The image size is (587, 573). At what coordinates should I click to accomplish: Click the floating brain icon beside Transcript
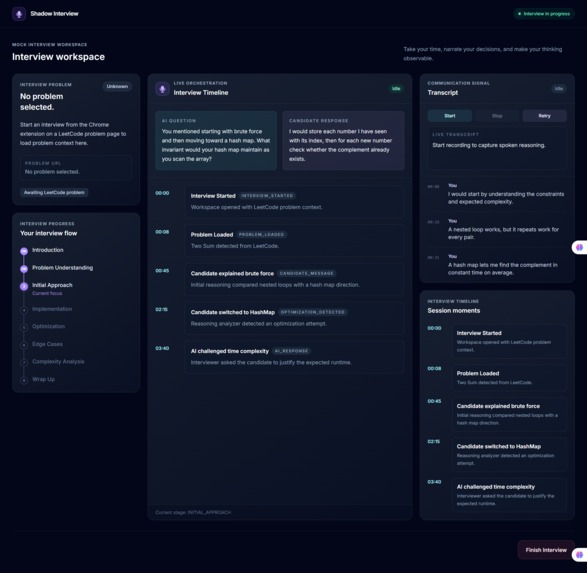click(x=580, y=247)
